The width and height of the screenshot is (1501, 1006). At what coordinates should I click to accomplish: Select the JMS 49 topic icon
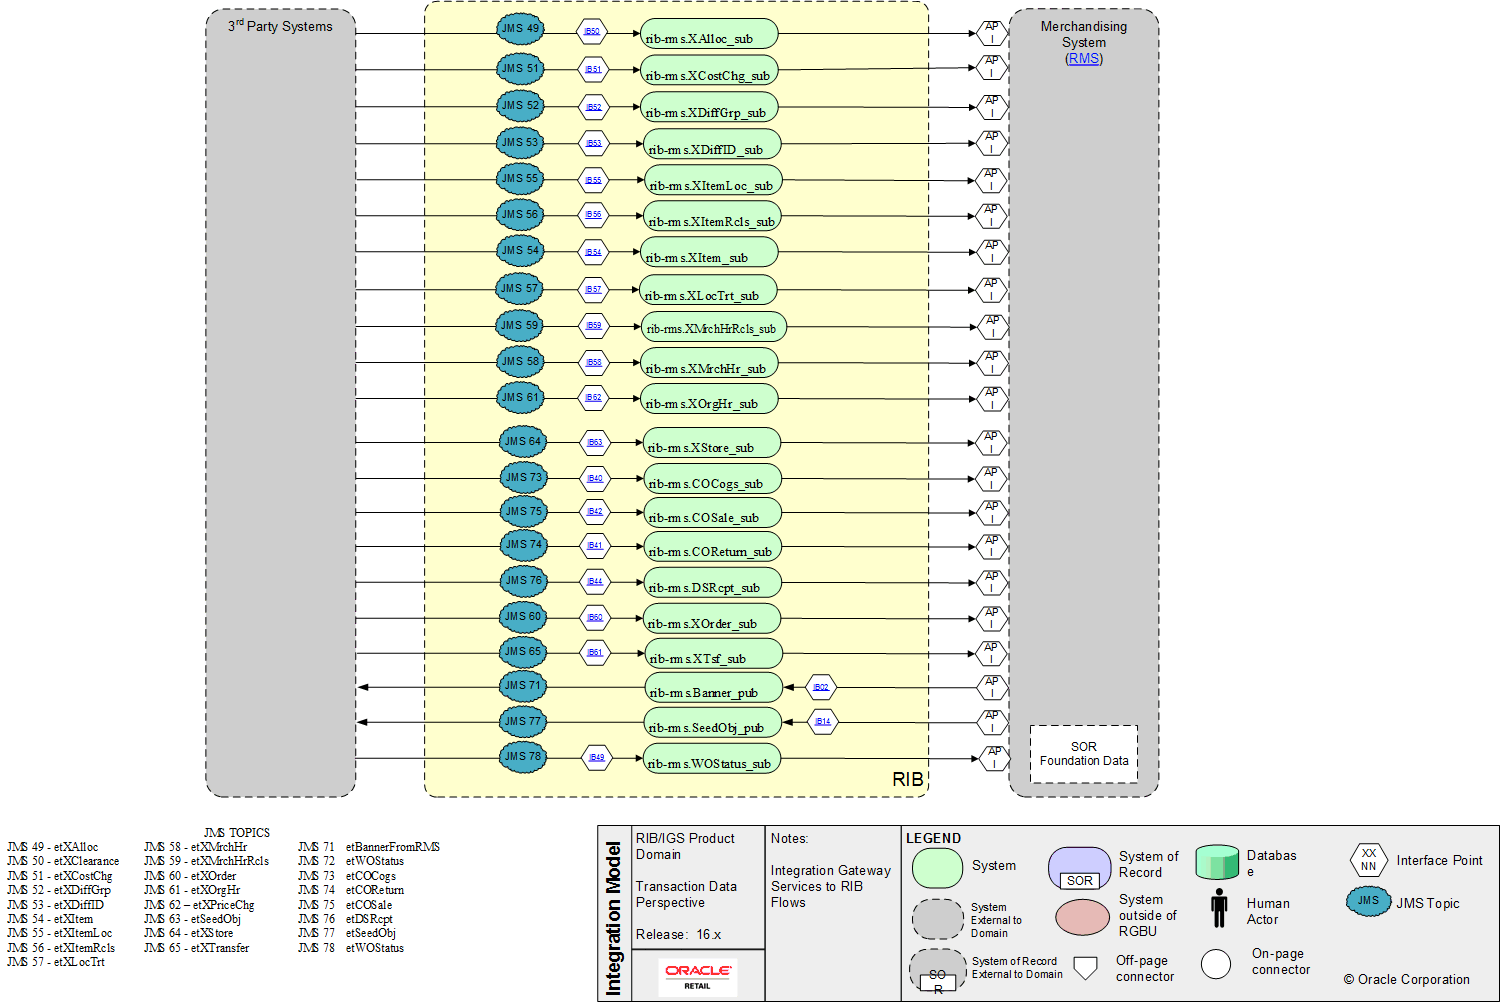pos(520,29)
